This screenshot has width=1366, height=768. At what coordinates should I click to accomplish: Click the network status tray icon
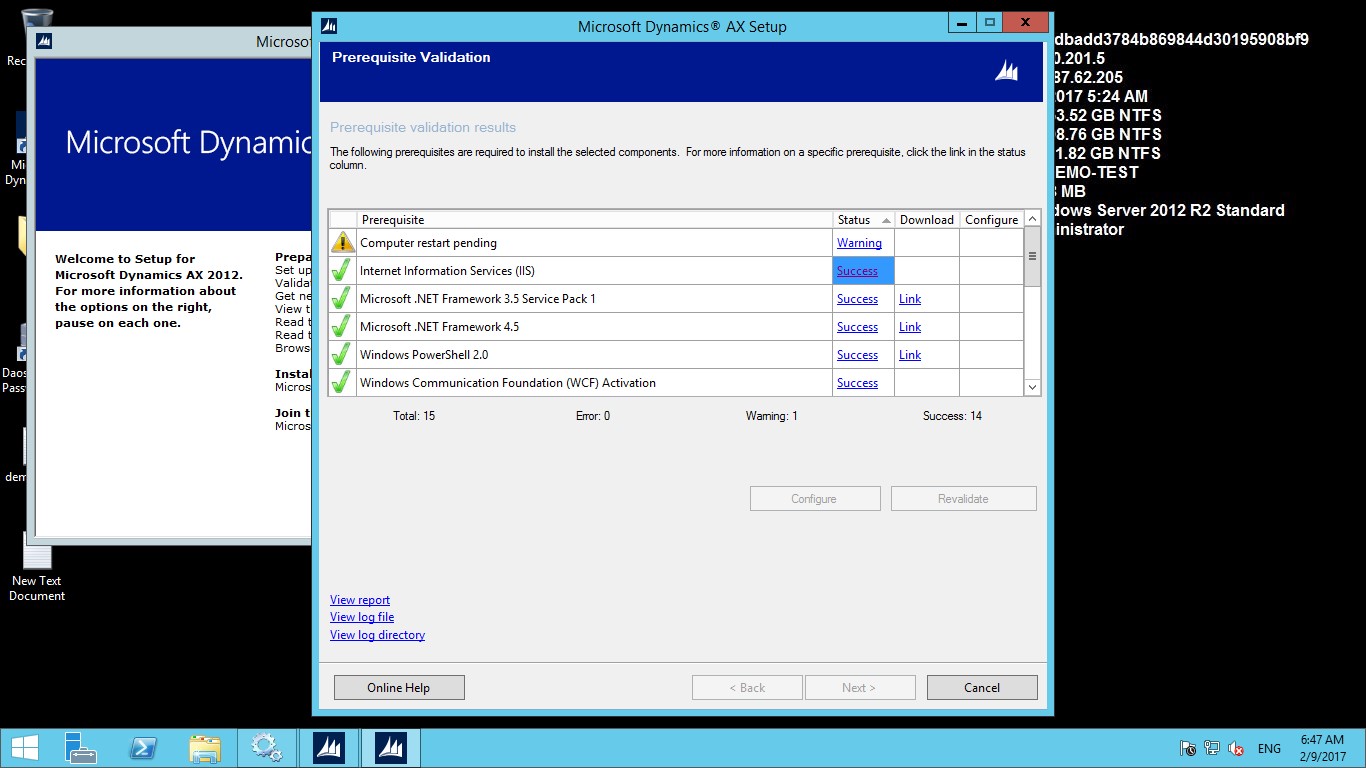[x=1212, y=748]
